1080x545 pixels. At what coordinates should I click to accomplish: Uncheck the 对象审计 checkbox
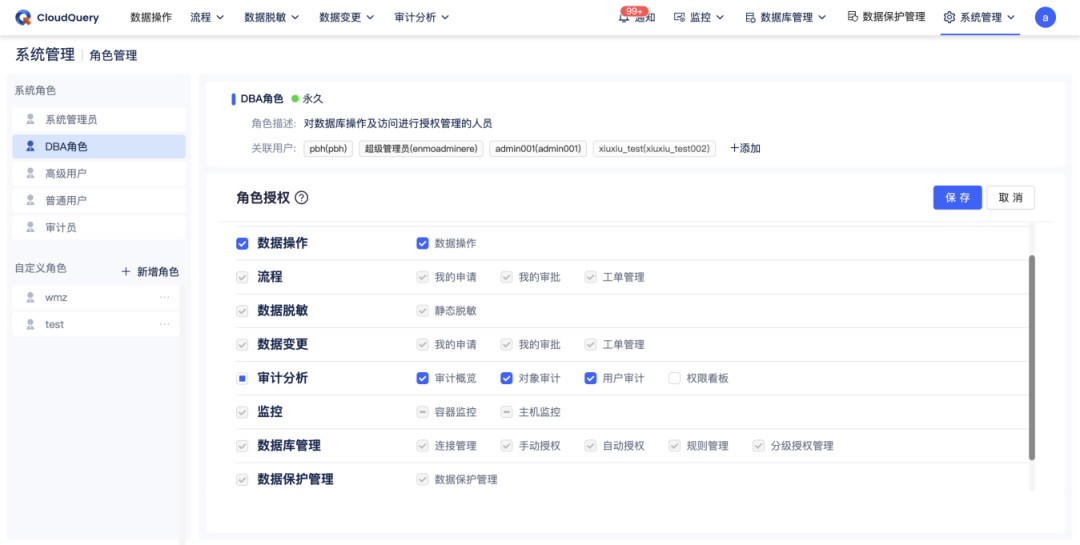coord(506,378)
